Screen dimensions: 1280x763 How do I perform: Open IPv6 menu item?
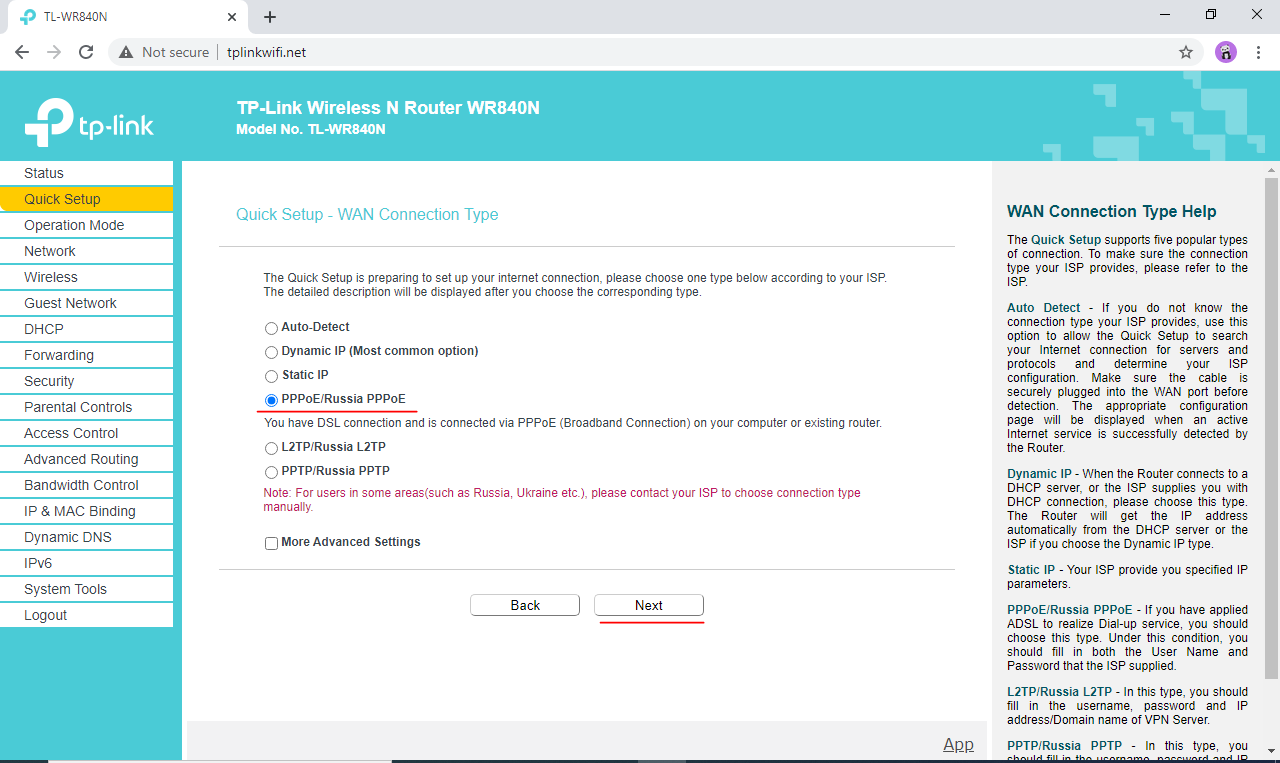coord(86,563)
